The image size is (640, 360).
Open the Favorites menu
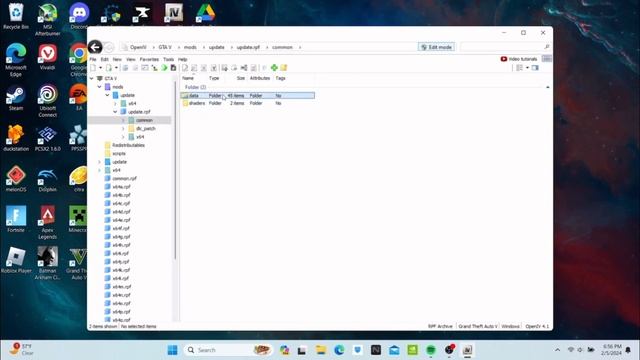click(149, 59)
